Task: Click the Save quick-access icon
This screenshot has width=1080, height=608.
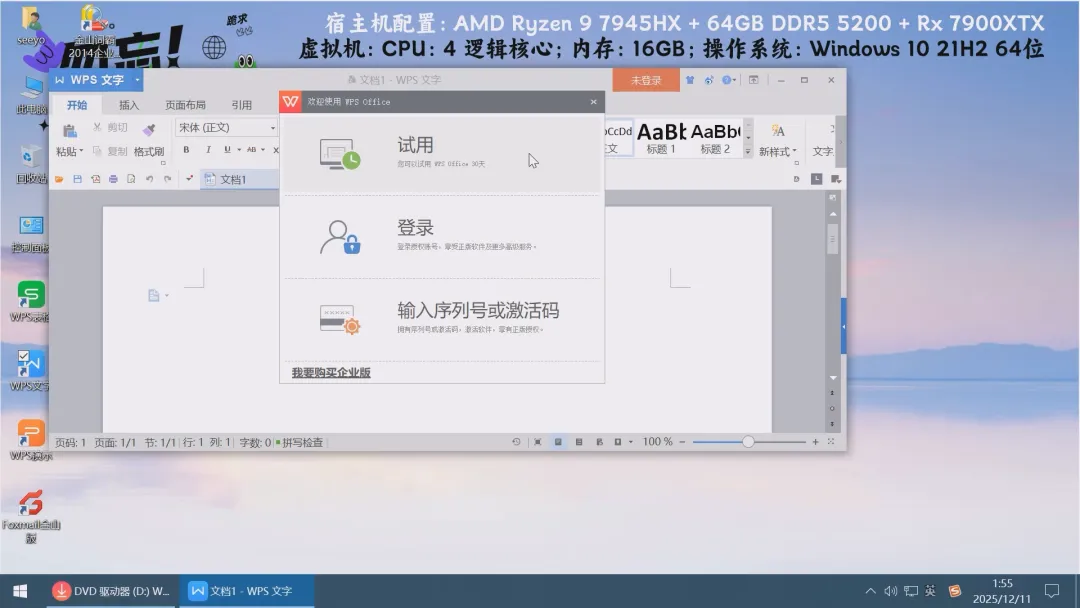Action: (77, 179)
